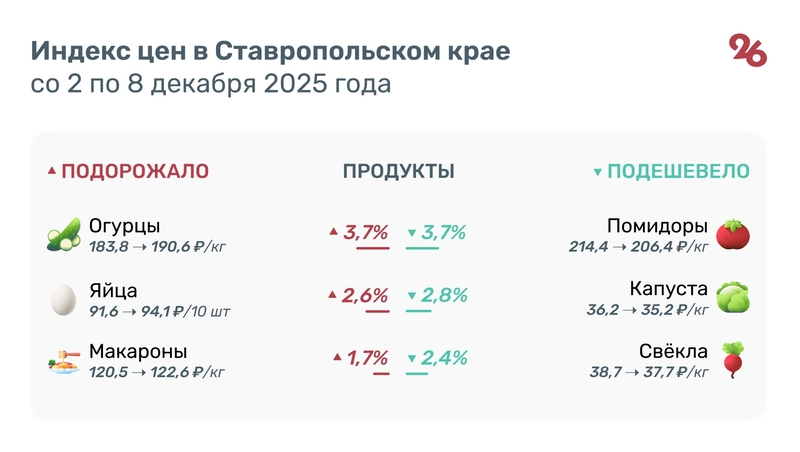Click the red up triangle before ПОДОРОЖАЛО
Screen dimensions: 800x452
52,171
